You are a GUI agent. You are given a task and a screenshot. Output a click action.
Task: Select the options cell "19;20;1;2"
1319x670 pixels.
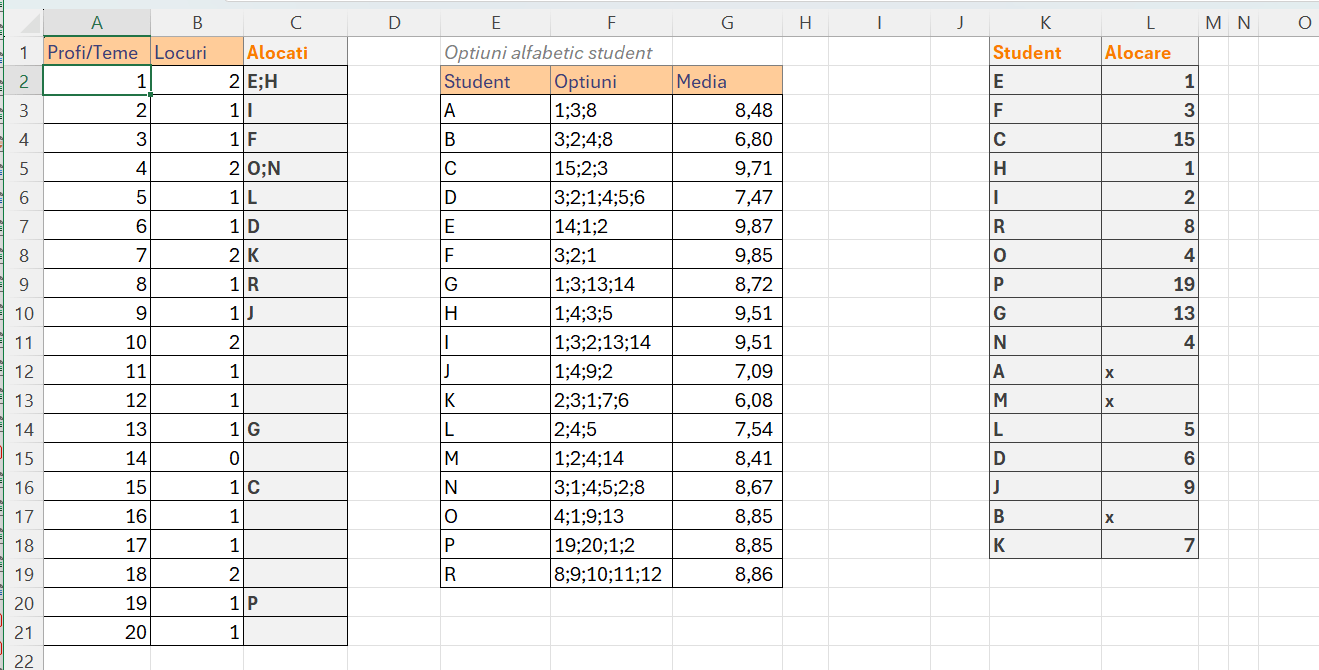[611, 545]
